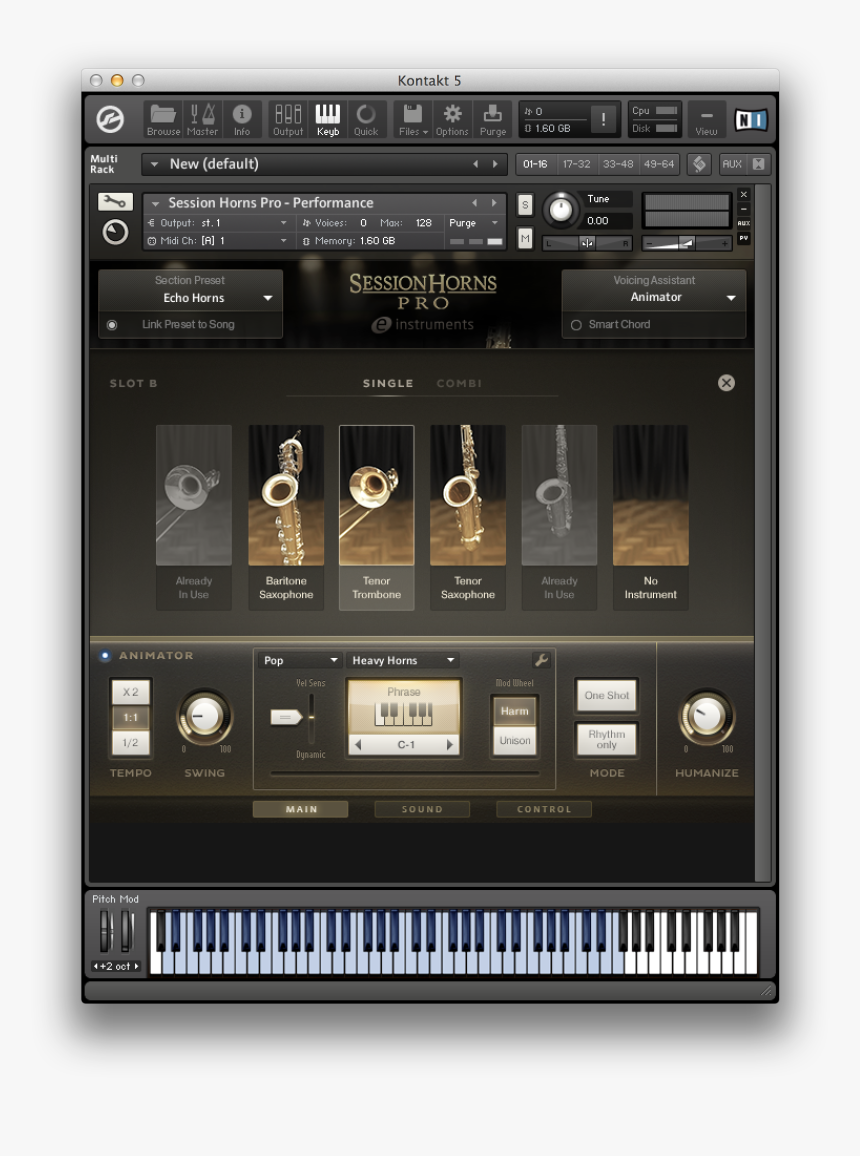The image size is (860, 1156).
Task: Choose the Tenor Trombone instrument
Action: click(377, 517)
